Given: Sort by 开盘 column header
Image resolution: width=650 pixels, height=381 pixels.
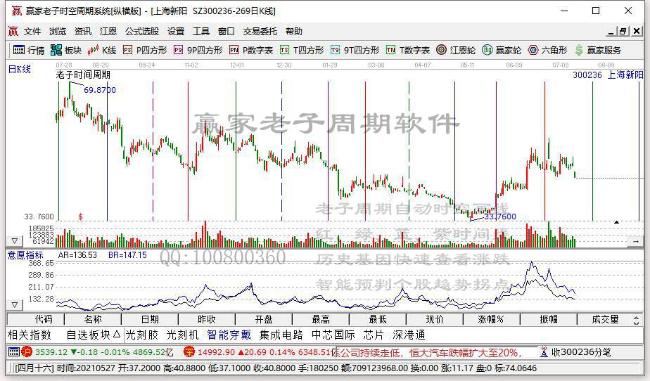Looking at the screenshot, I should [x=264, y=319].
